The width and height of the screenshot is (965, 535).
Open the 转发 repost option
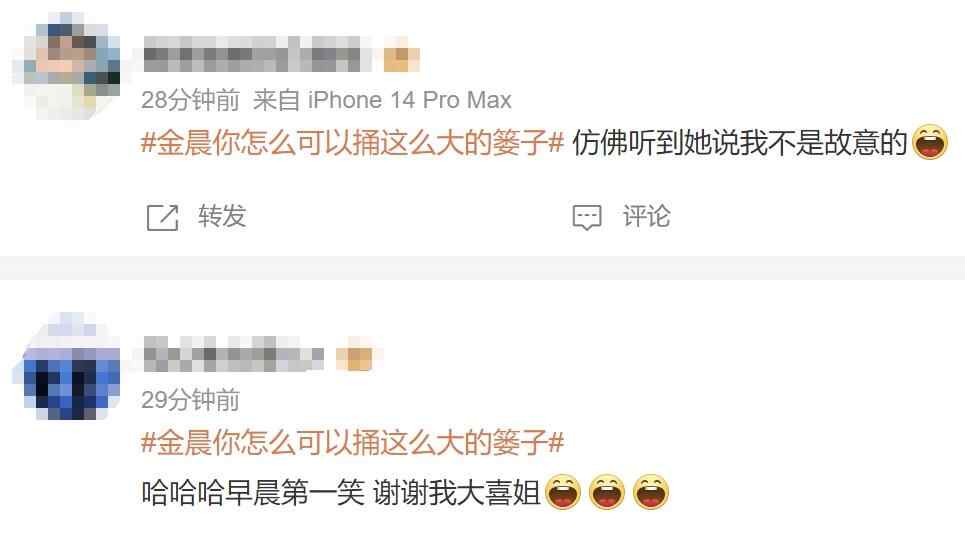[x=222, y=217]
